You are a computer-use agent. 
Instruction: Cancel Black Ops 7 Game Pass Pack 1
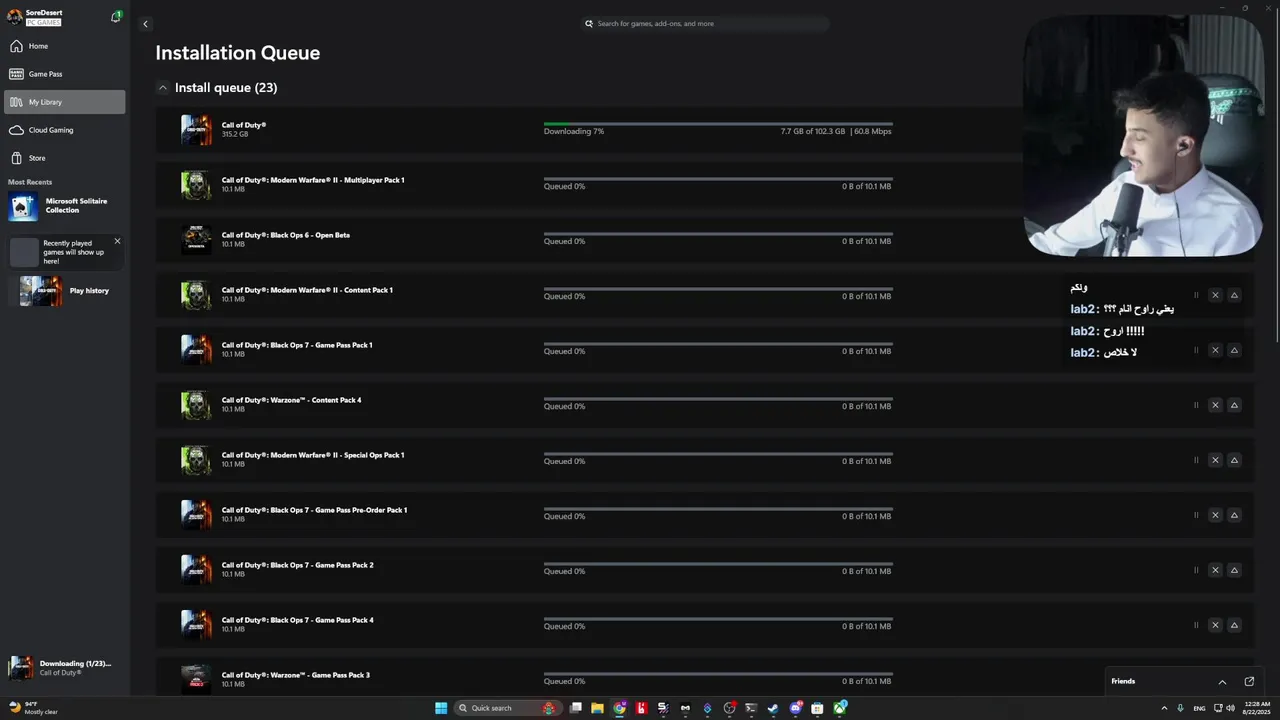1215,350
